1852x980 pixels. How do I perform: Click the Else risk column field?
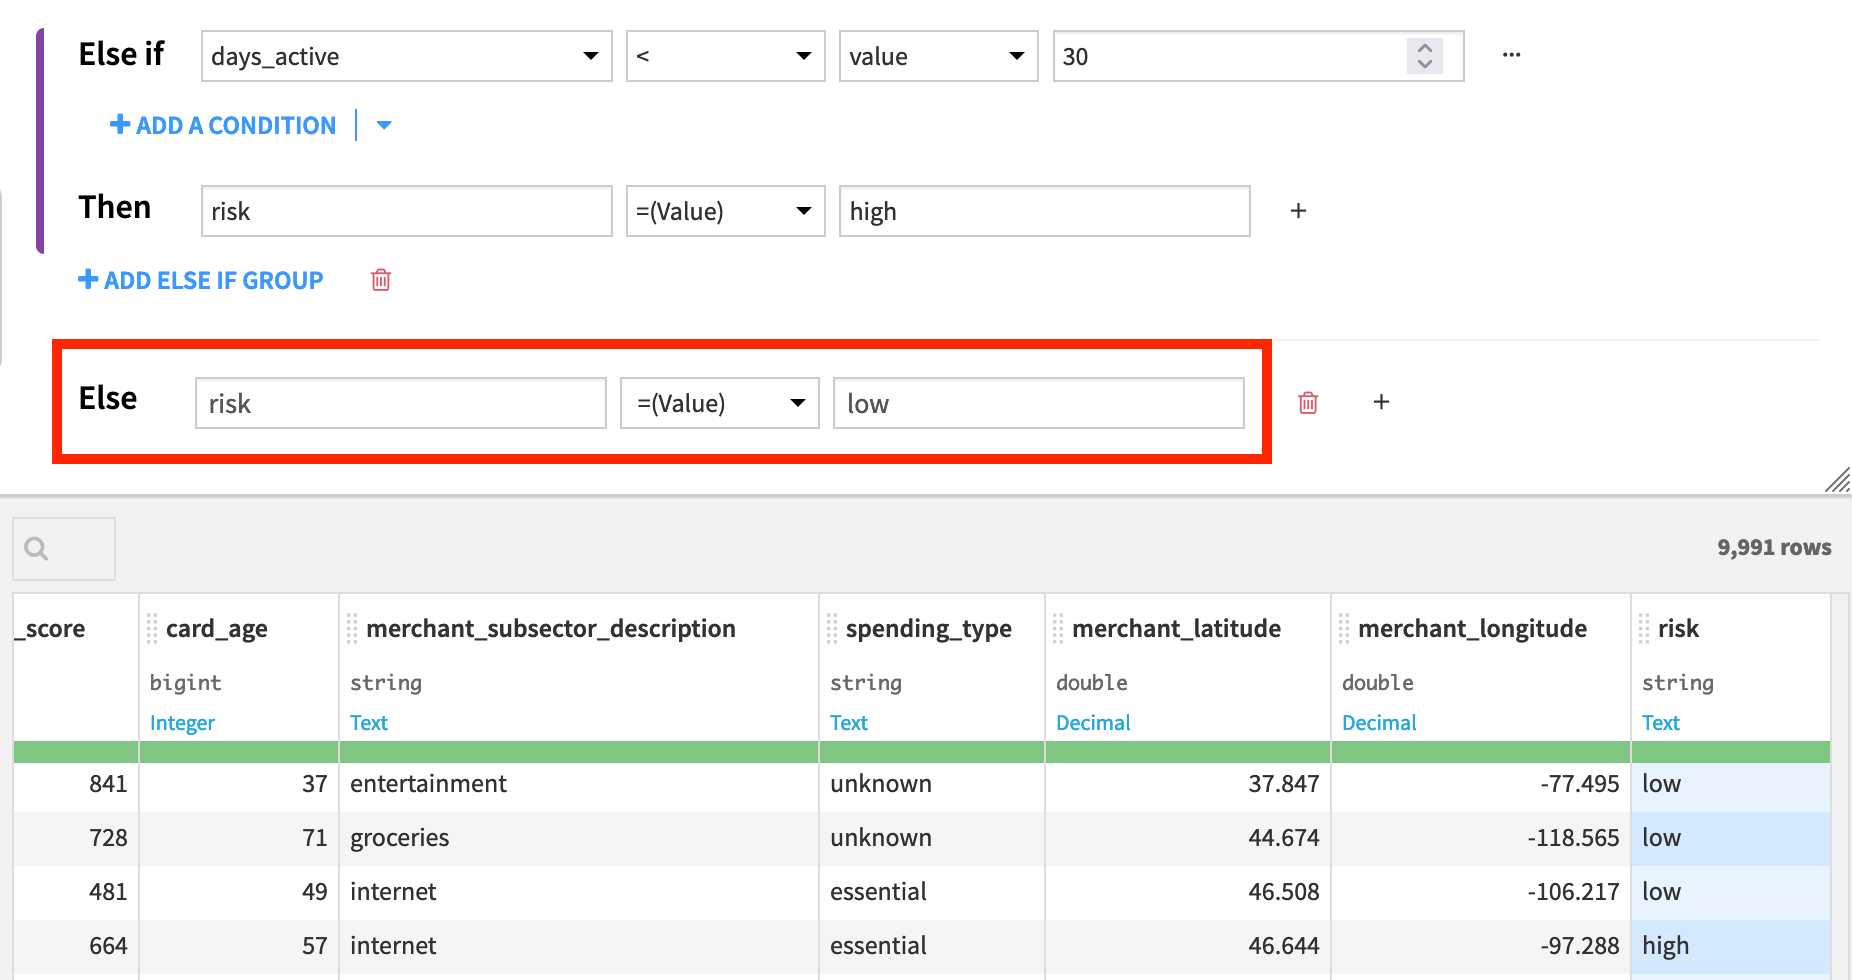click(400, 403)
